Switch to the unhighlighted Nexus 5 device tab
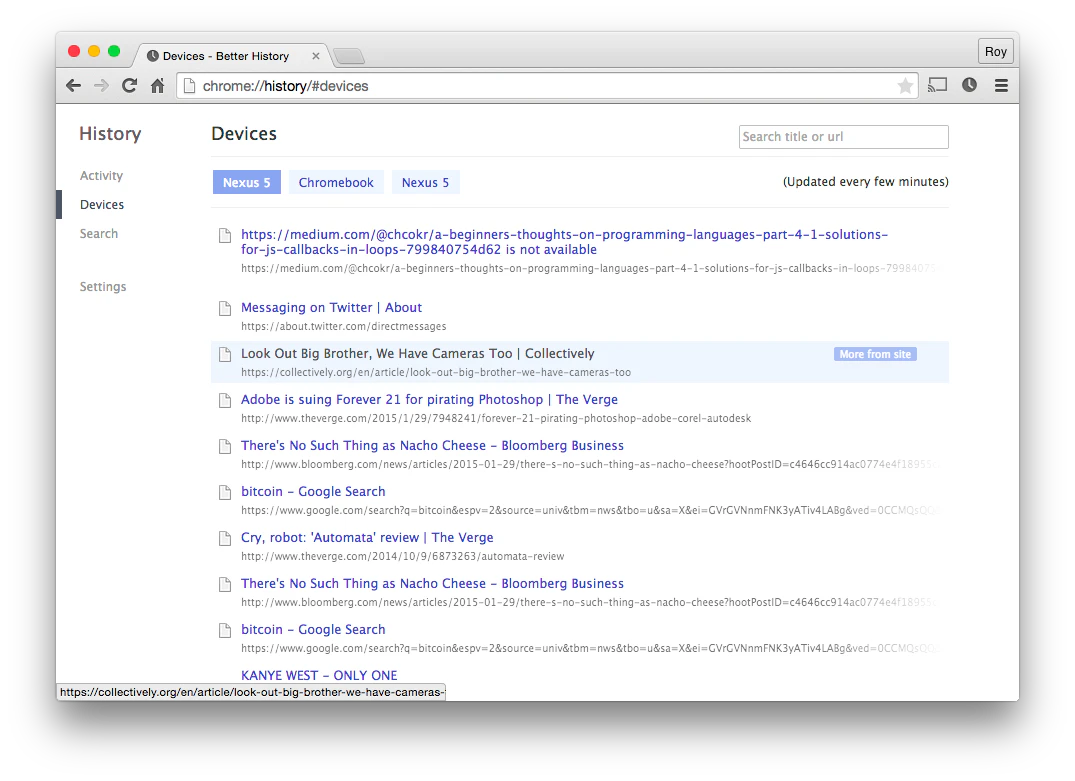This screenshot has width=1075, height=781. (x=425, y=182)
